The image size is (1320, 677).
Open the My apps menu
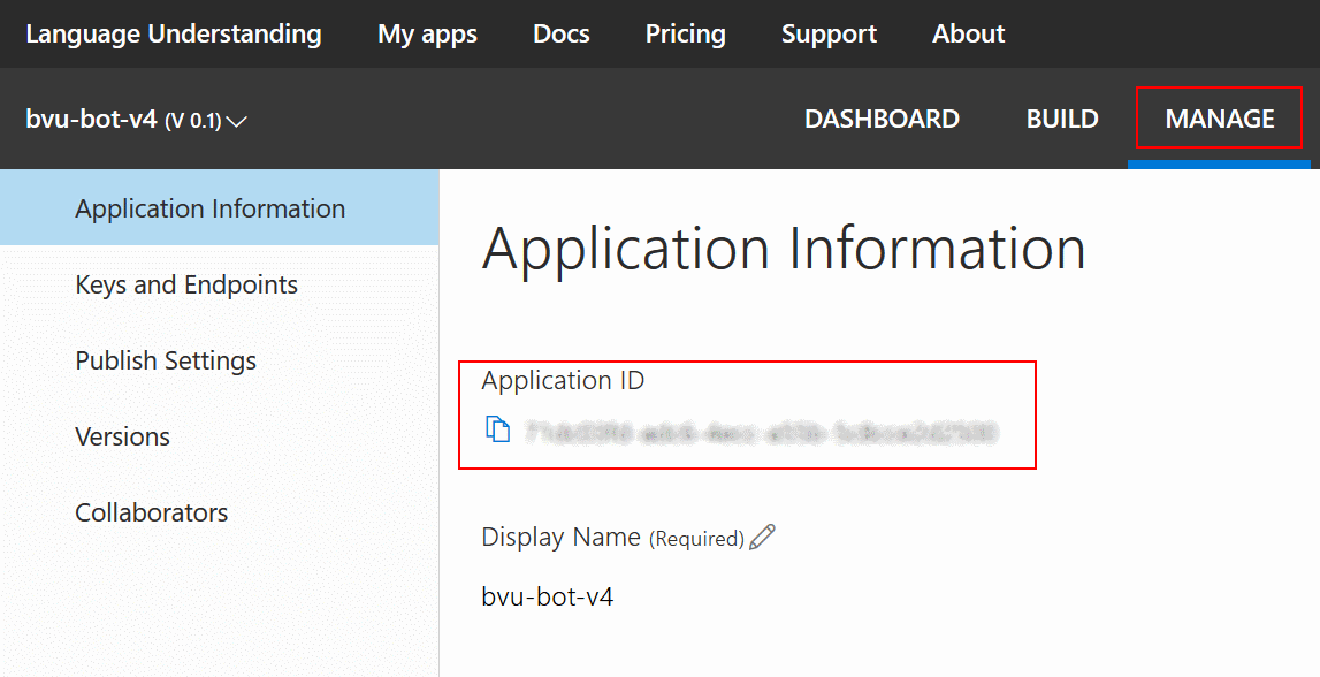click(x=426, y=33)
